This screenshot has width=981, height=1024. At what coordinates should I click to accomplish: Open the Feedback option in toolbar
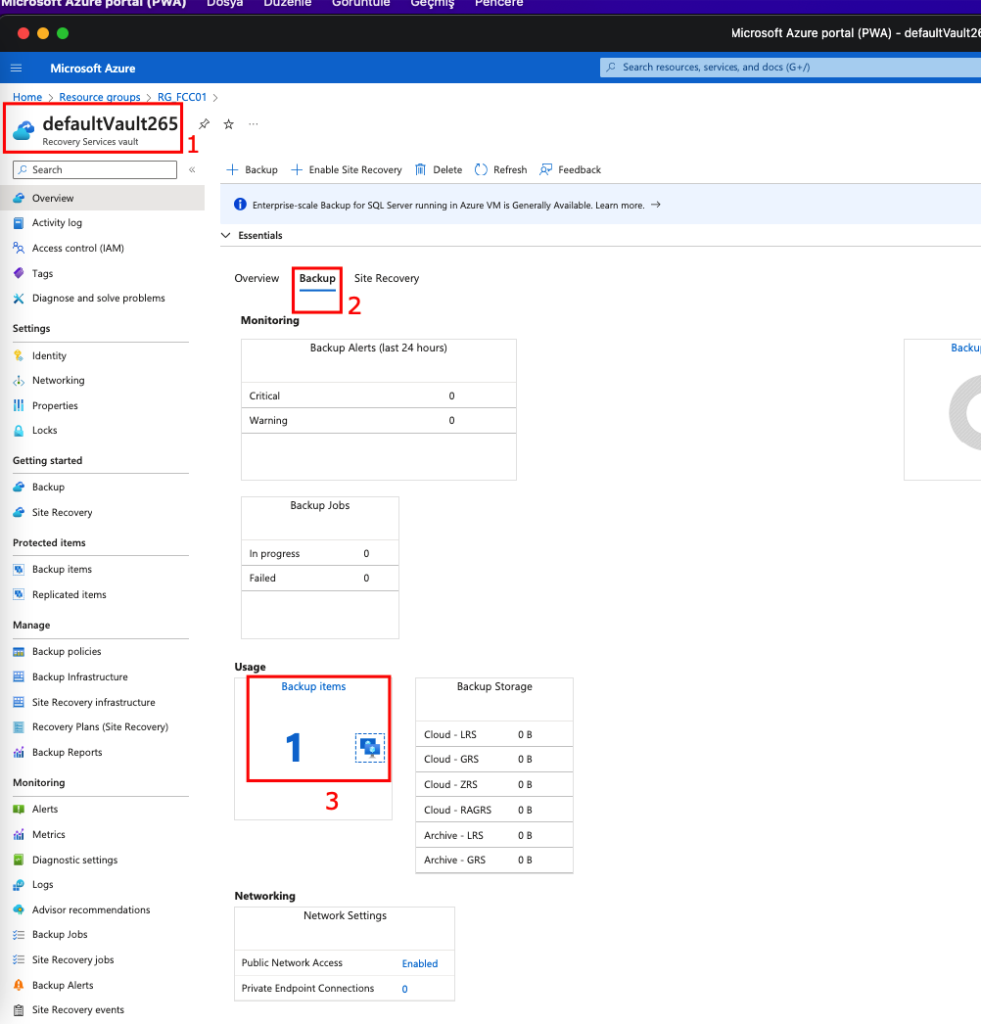tap(570, 170)
